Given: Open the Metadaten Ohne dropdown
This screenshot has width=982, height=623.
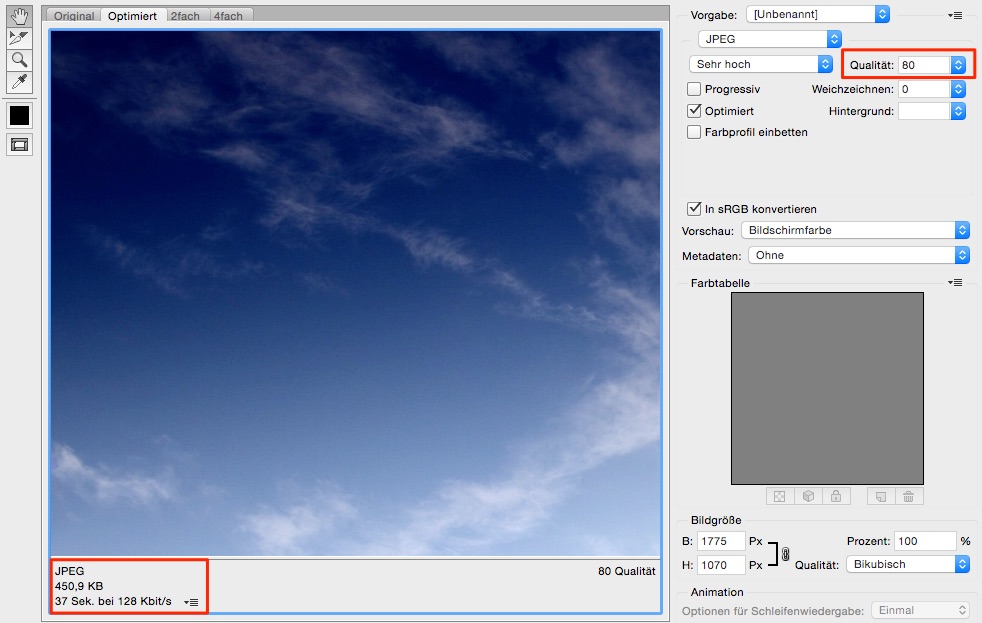Looking at the screenshot, I should (859, 255).
